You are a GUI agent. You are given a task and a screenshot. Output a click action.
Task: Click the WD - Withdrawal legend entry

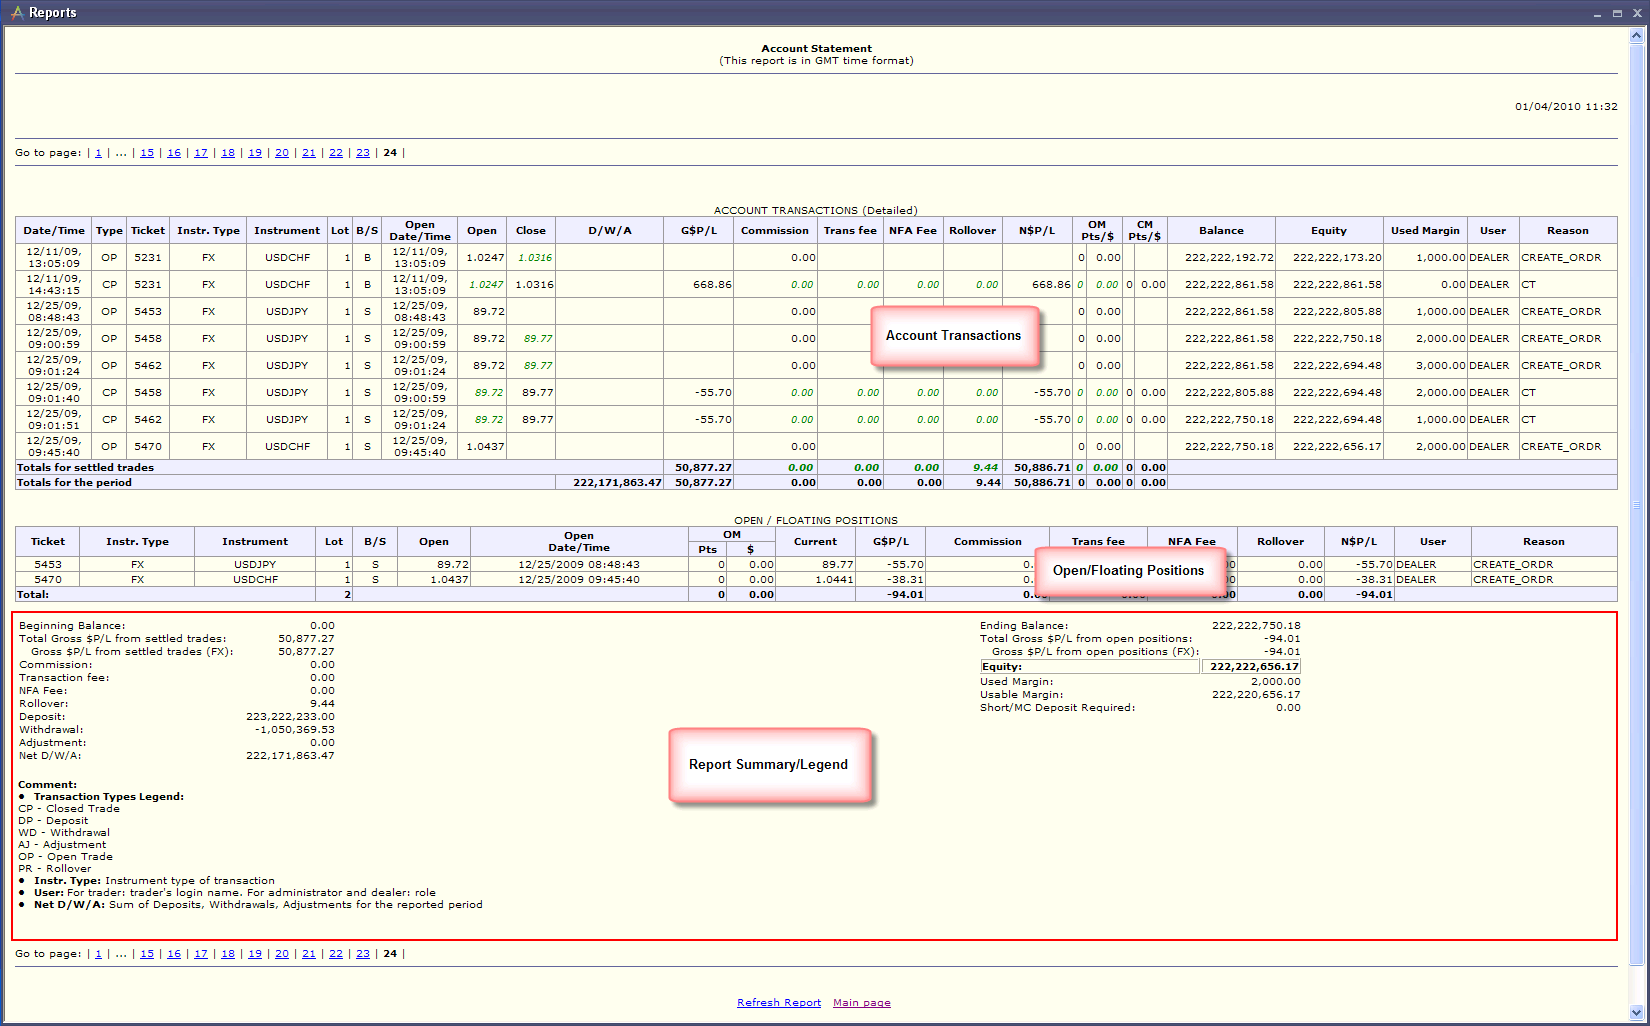64,833
